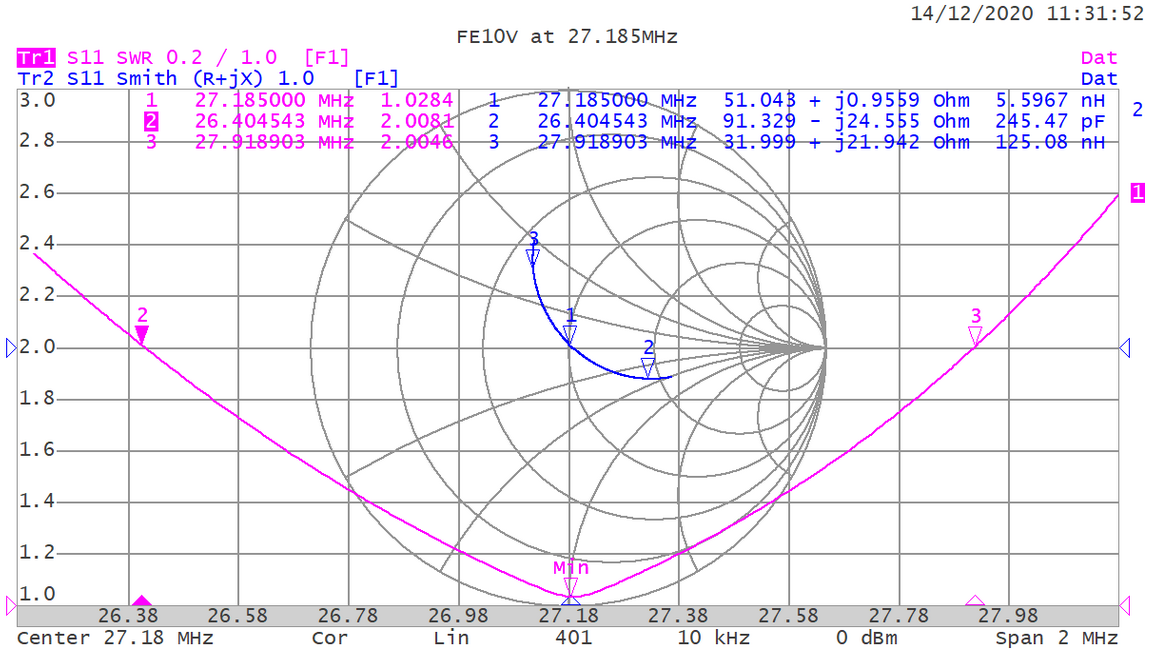The width and height of the screenshot is (1156, 668).
Task: Click the hollow magenta marker triangle on frequency axis
Action: [x=975, y=601]
